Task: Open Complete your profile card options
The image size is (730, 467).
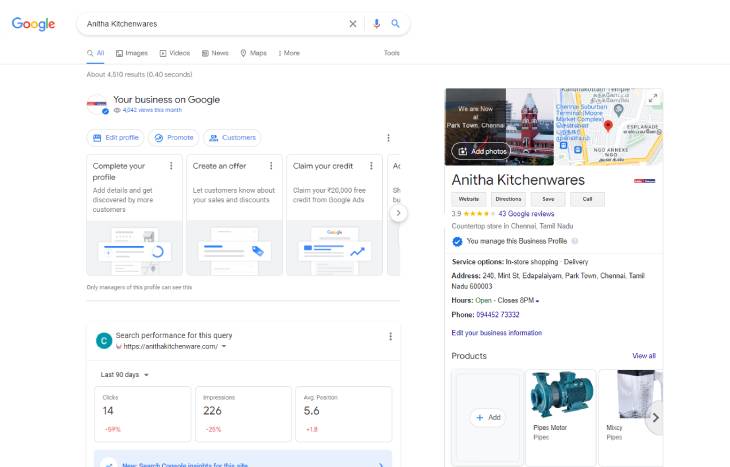Action: pos(171,166)
